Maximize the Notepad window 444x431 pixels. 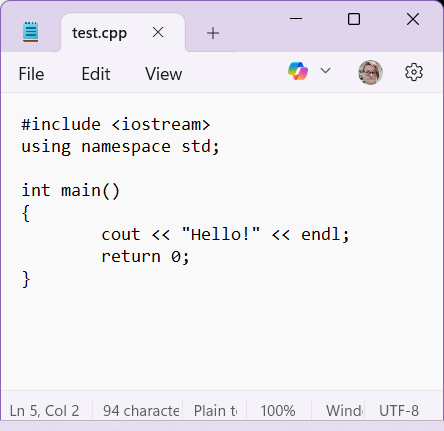point(354,19)
